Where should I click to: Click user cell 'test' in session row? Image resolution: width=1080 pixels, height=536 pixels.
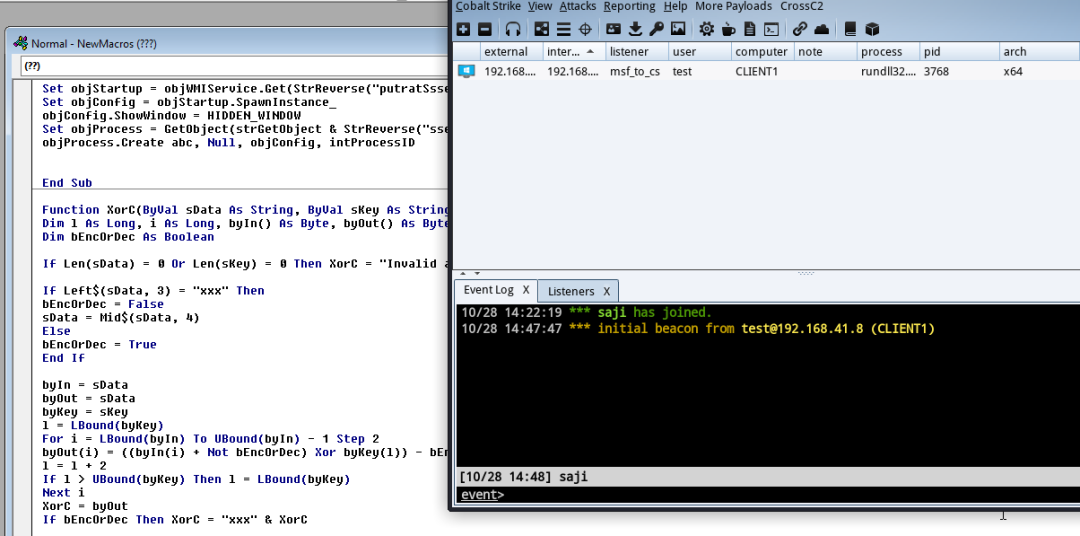point(699,71)
